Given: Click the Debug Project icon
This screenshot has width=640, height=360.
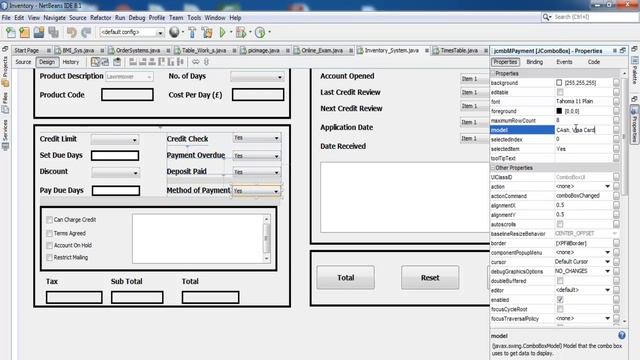Looking at the screenshot, I should (241, 32).
